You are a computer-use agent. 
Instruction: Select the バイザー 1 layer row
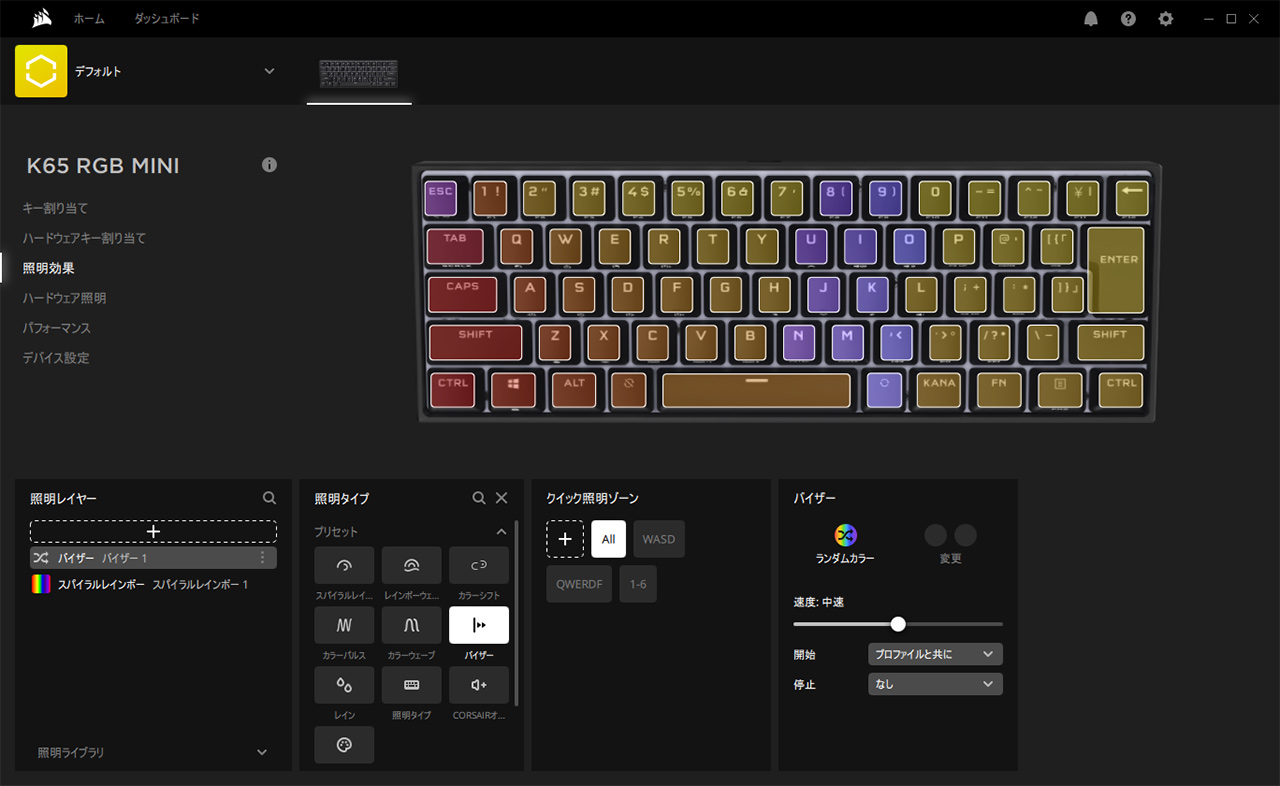click(153, 558)
